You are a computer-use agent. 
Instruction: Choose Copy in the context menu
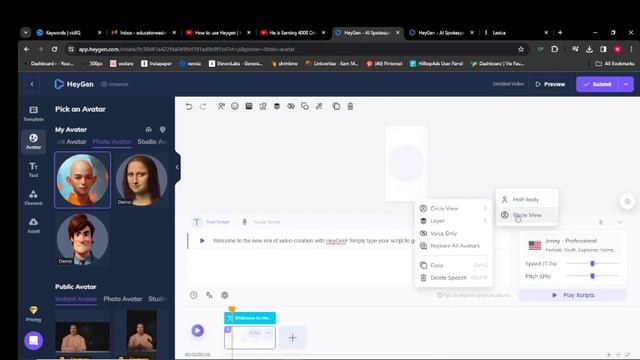pyautogui.click(x=453, y=265)
